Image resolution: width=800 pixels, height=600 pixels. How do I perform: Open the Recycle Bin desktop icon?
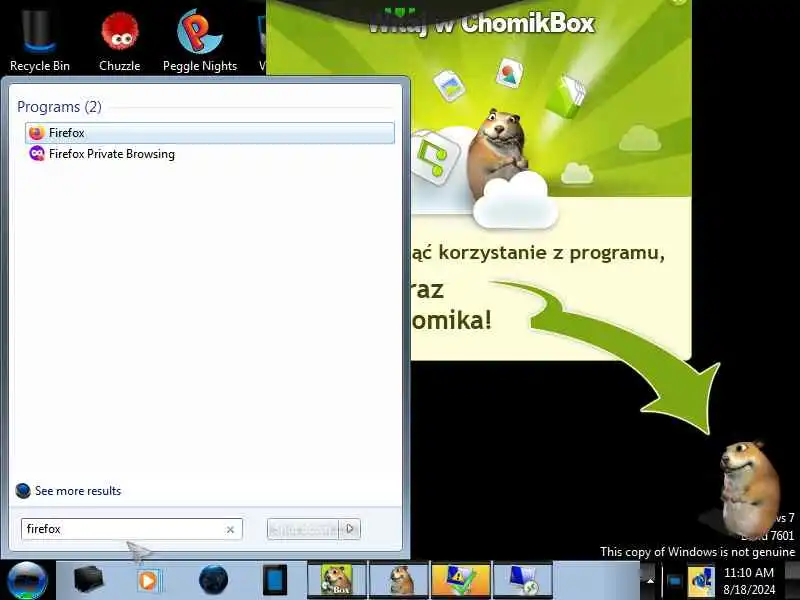pyautogui.click(x=40, y=42)
